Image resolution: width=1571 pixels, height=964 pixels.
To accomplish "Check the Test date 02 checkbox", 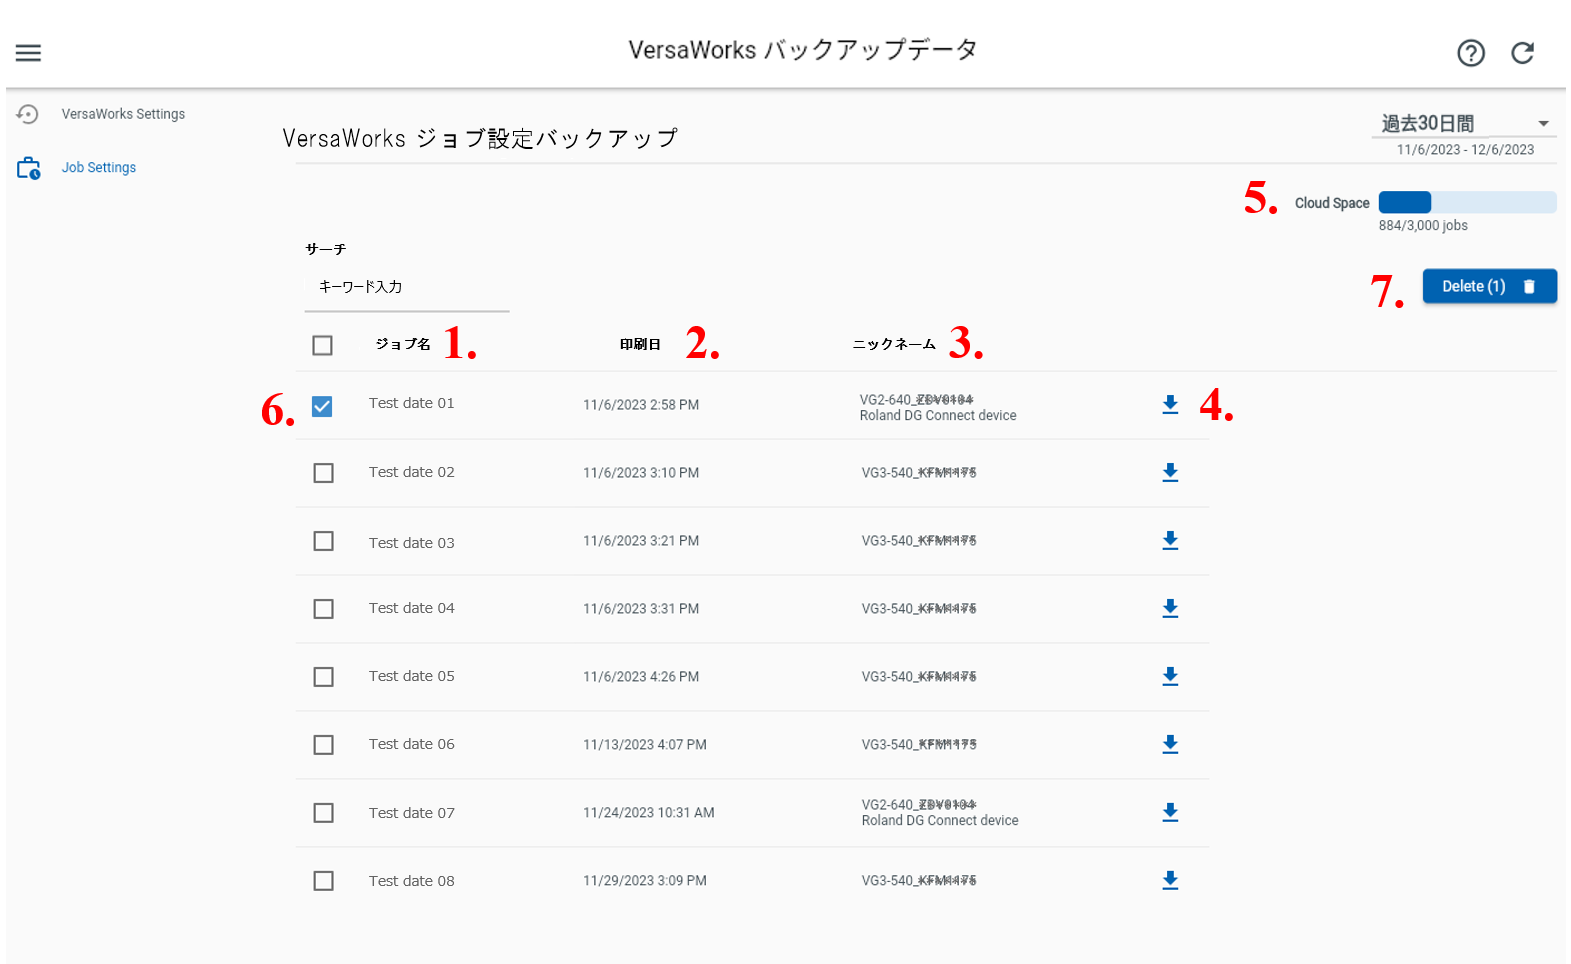I will 323,473.
